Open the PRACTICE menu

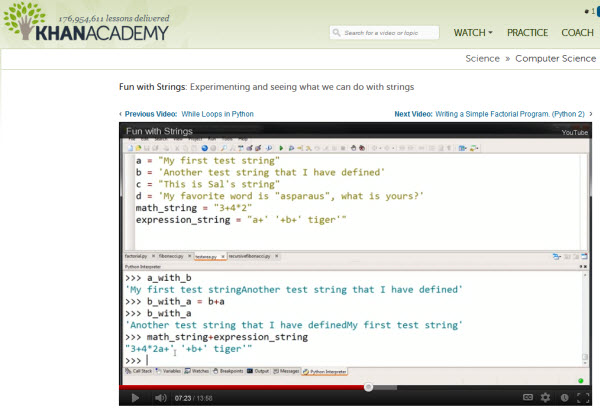527,33
